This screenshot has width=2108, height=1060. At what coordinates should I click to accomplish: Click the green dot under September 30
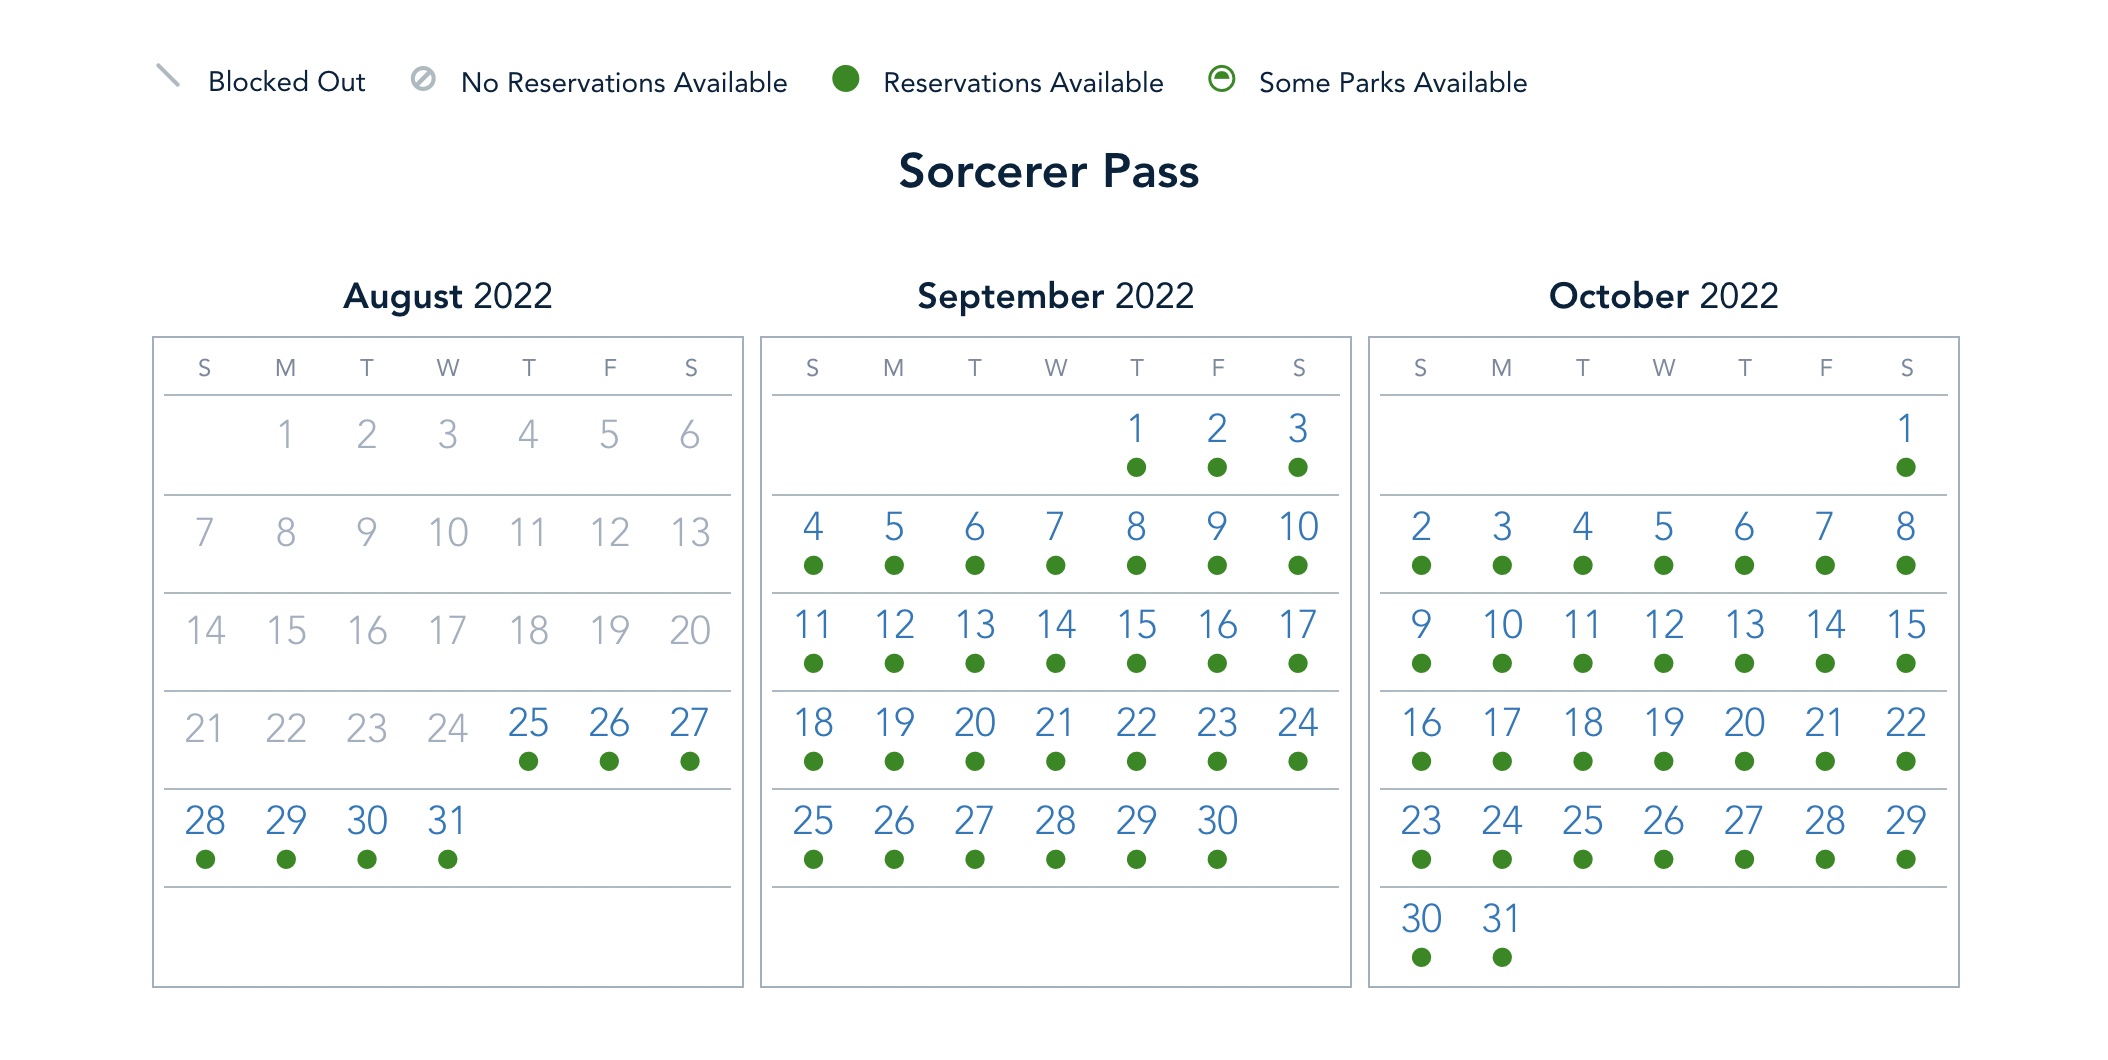[1217, 860]
